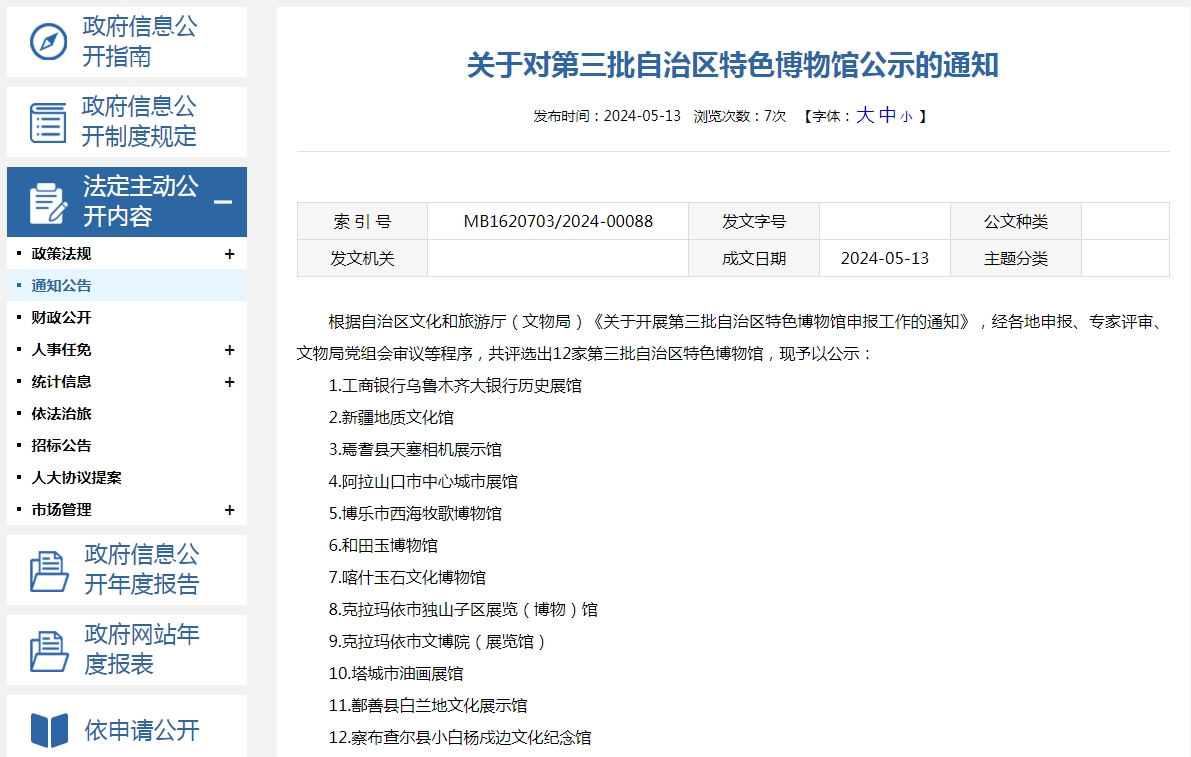
Task: Click the article title 关于对第三批自治区特色博物馆公示的通知
Action: click(x=732, y=65)
